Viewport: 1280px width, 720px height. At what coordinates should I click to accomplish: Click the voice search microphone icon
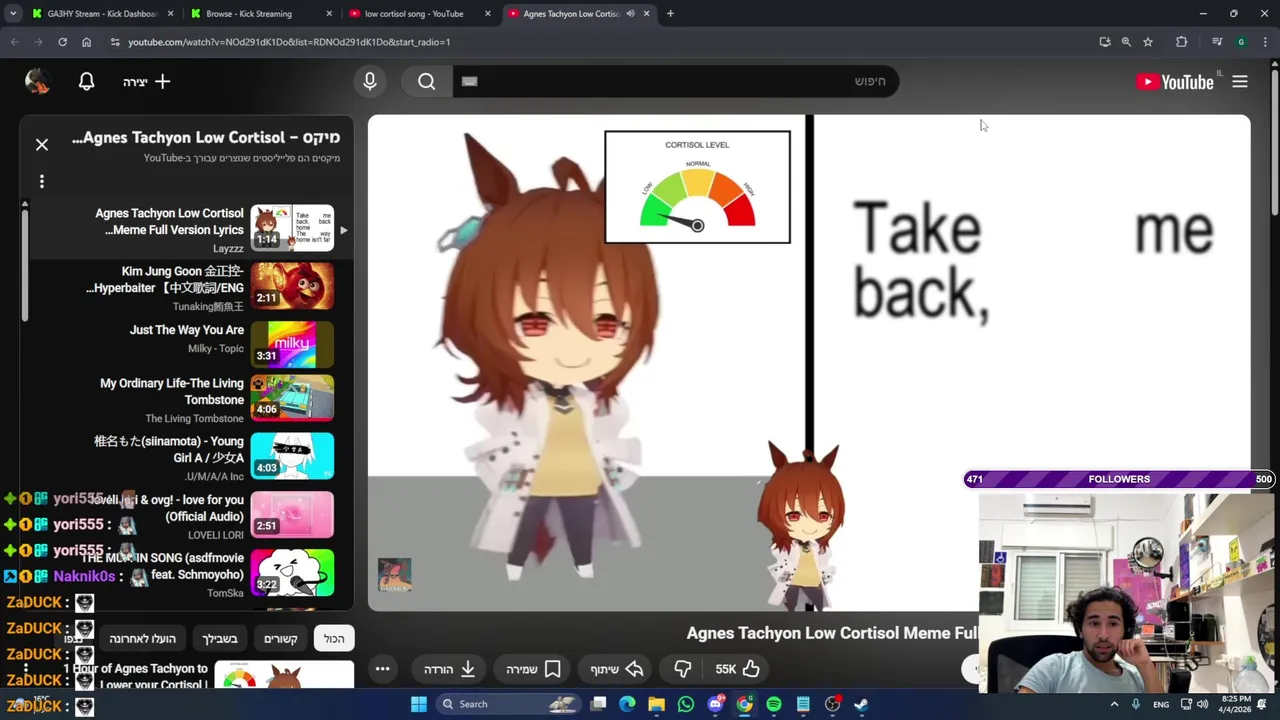pos(370,82)
